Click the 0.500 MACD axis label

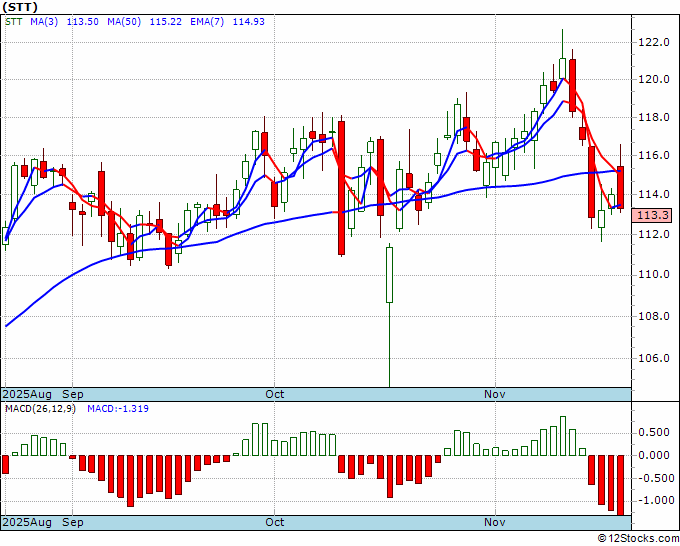click(x=654, y=433)
